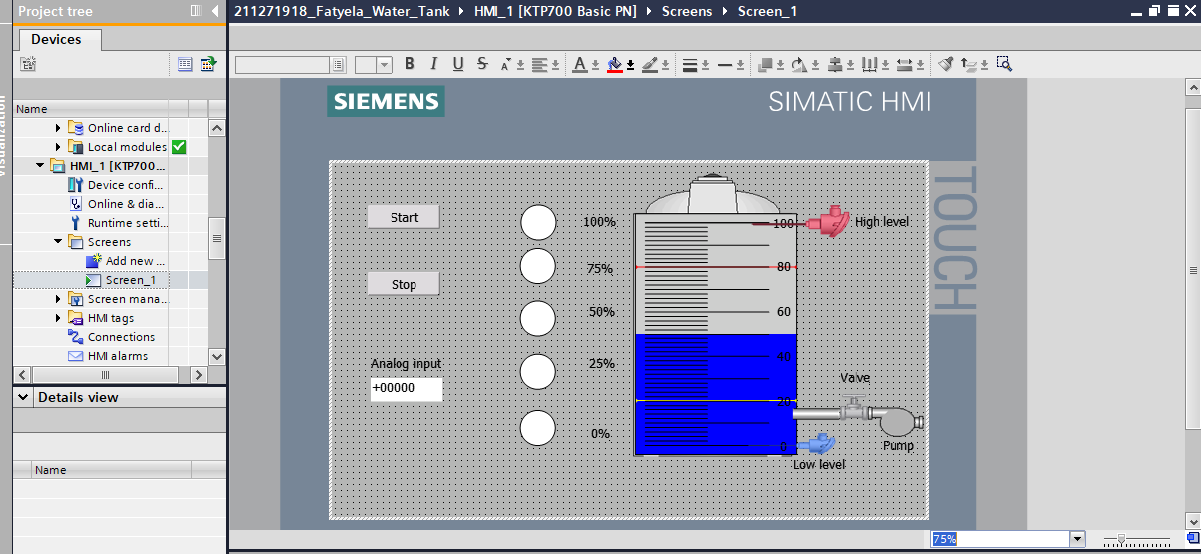This screenshot has height=554, width=1201.
Task: Click the Analog input value field
Action: coord(406,388)
